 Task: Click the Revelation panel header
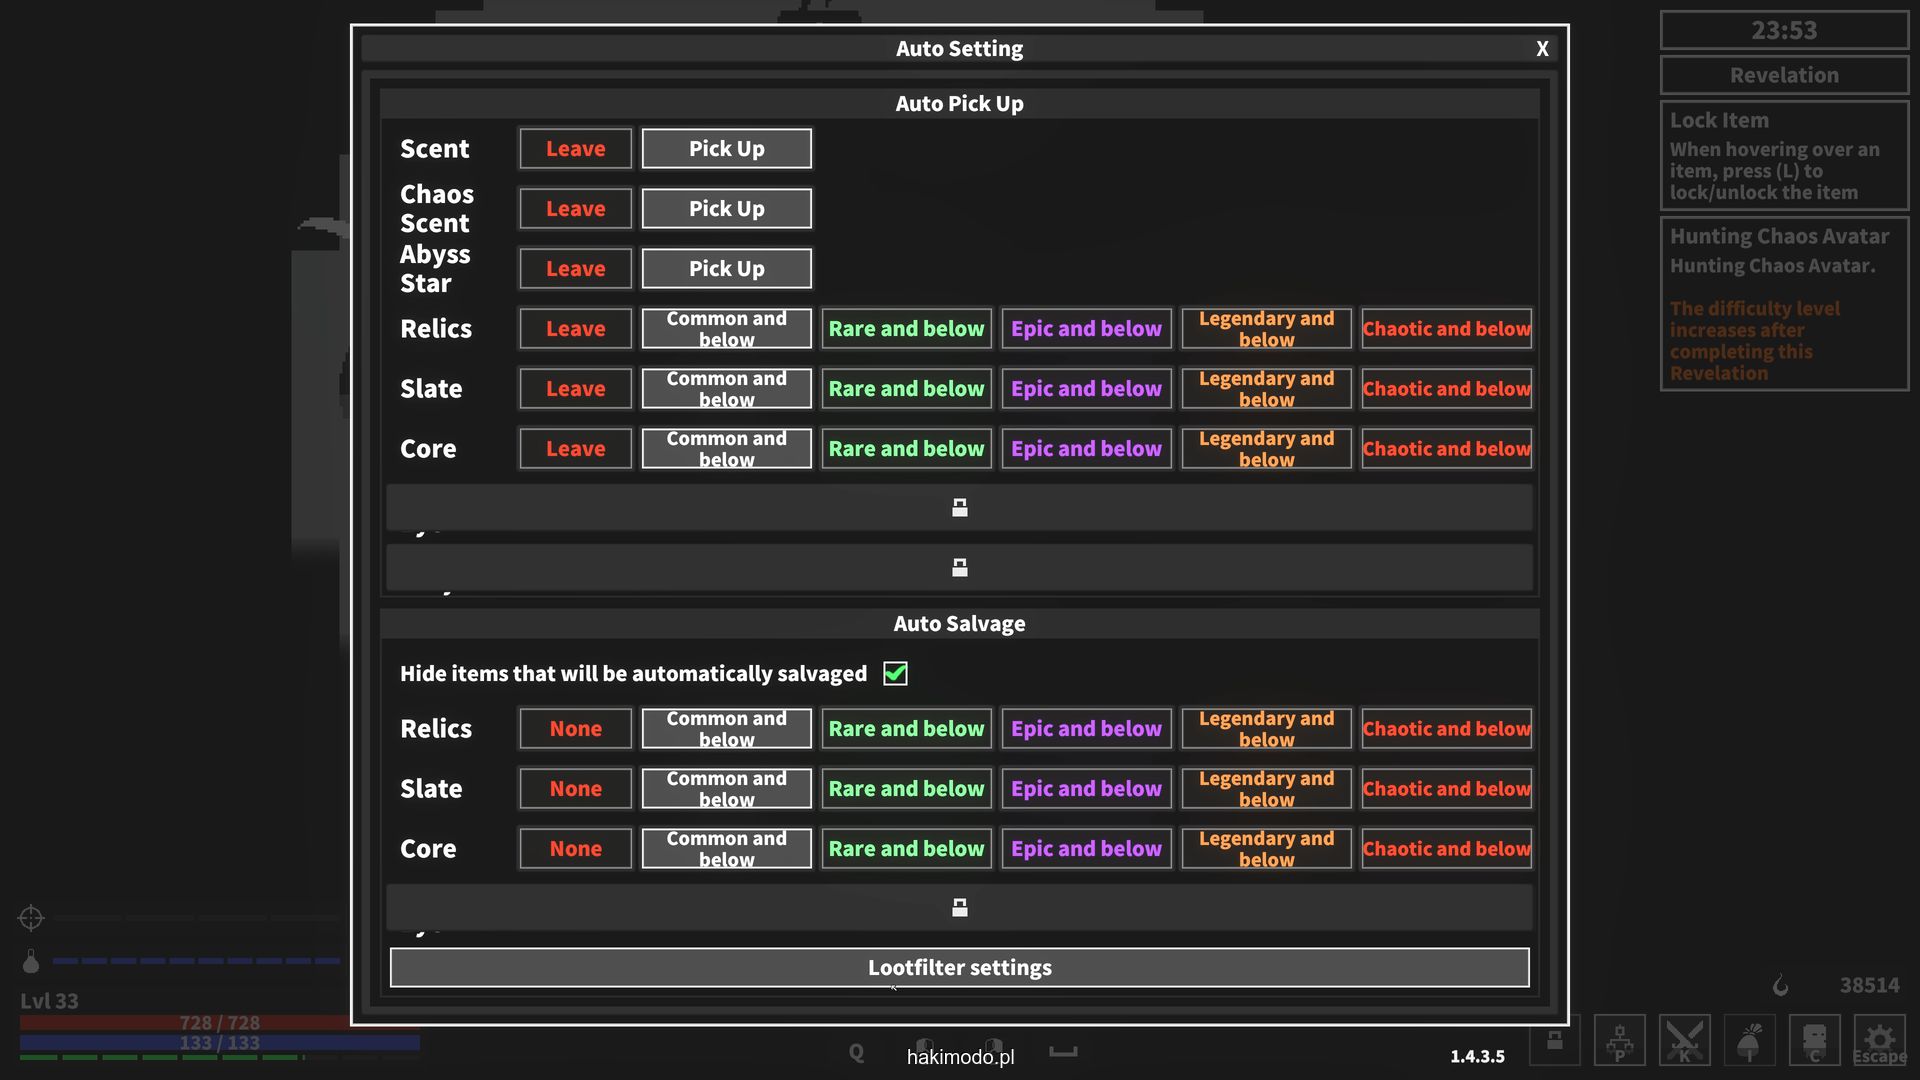tap(1784, 76)
